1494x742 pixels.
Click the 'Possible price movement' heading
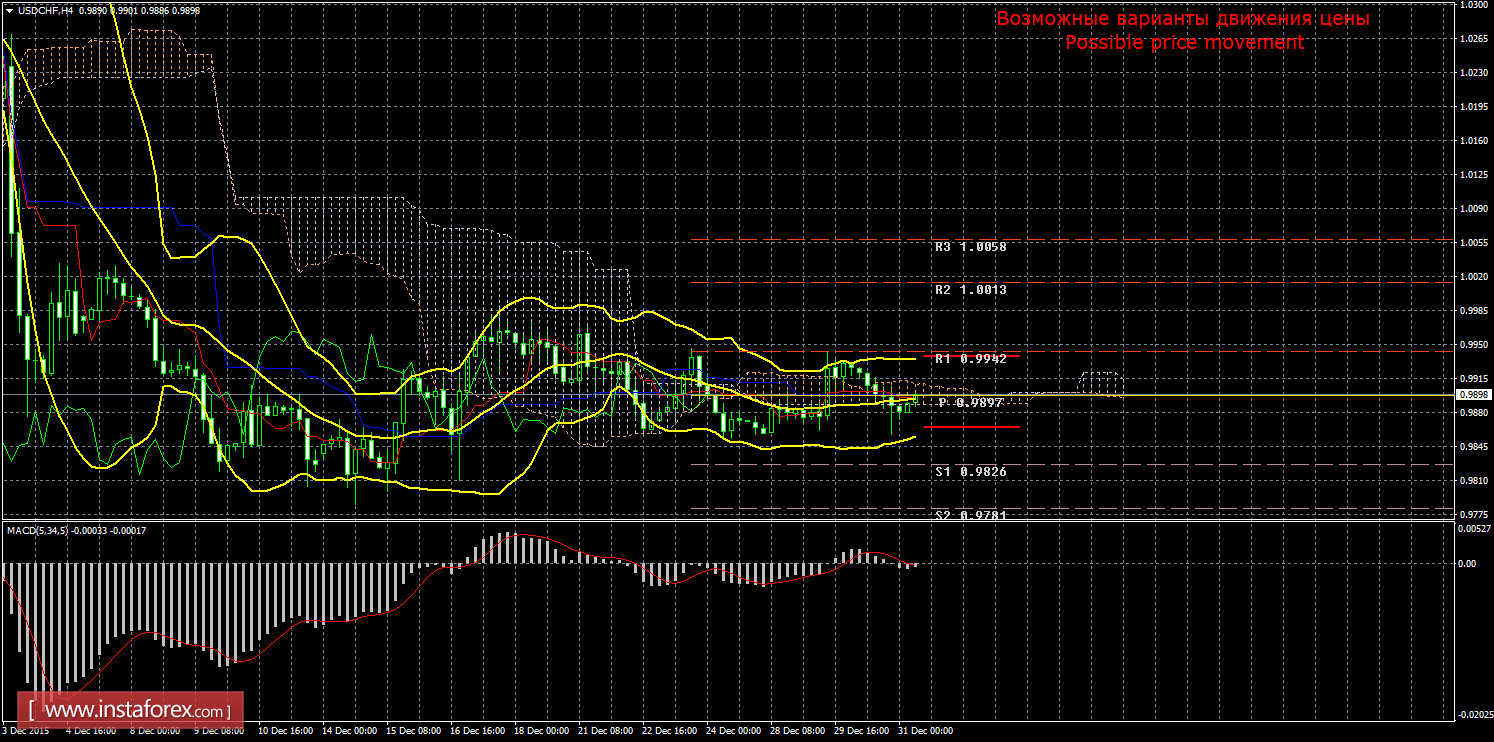1184,42
